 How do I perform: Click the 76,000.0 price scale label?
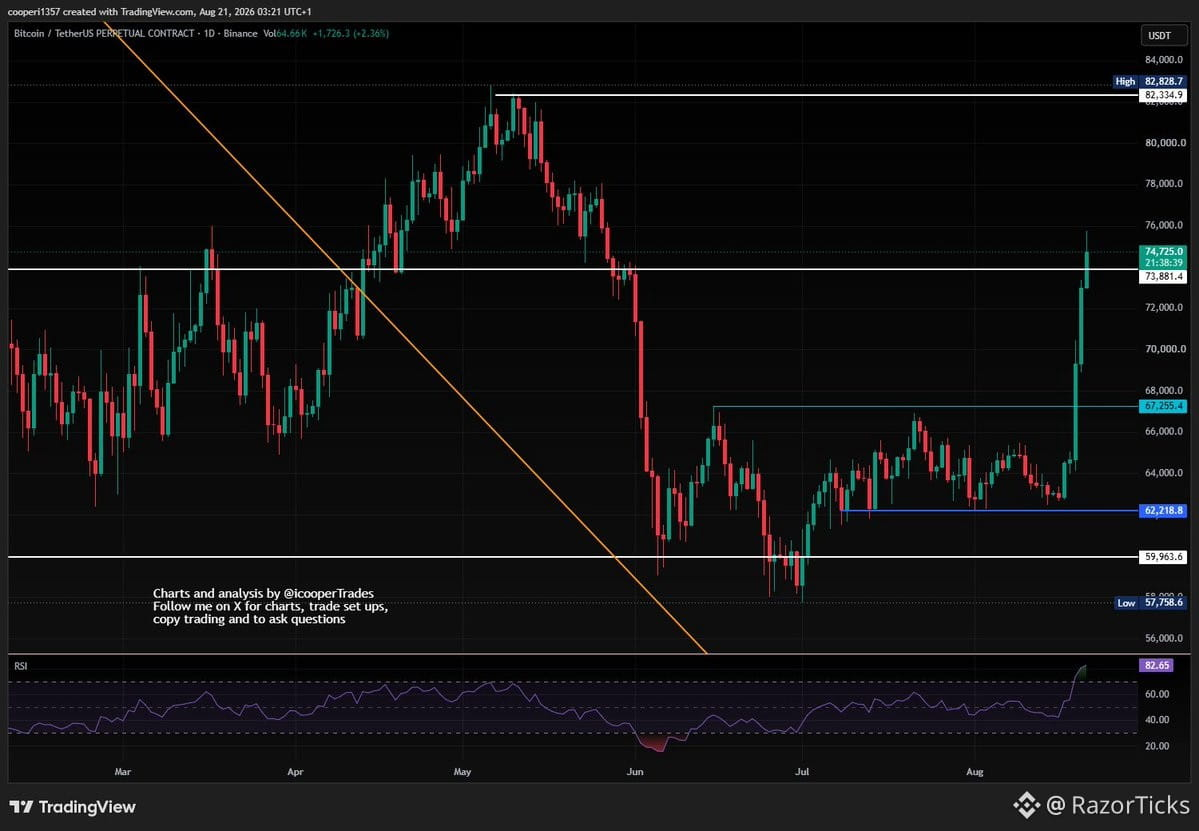(x=1165, y=225)
